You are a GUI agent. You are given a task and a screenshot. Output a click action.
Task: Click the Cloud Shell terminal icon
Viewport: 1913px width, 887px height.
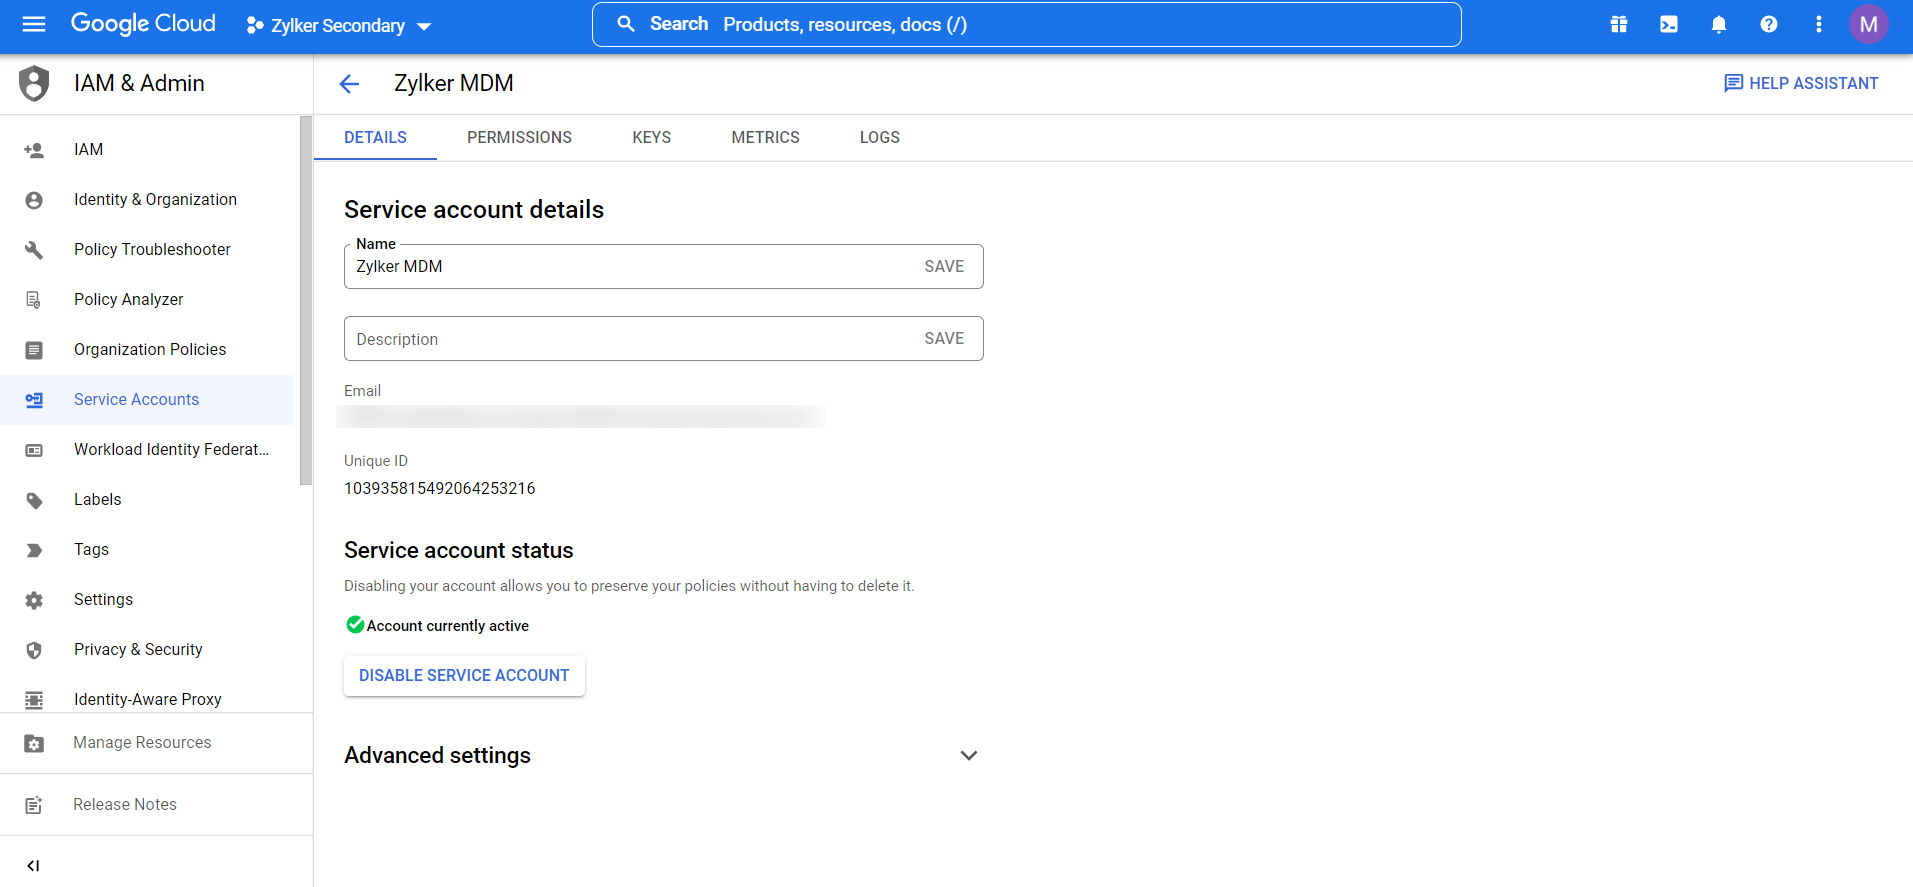(1669, 24)
